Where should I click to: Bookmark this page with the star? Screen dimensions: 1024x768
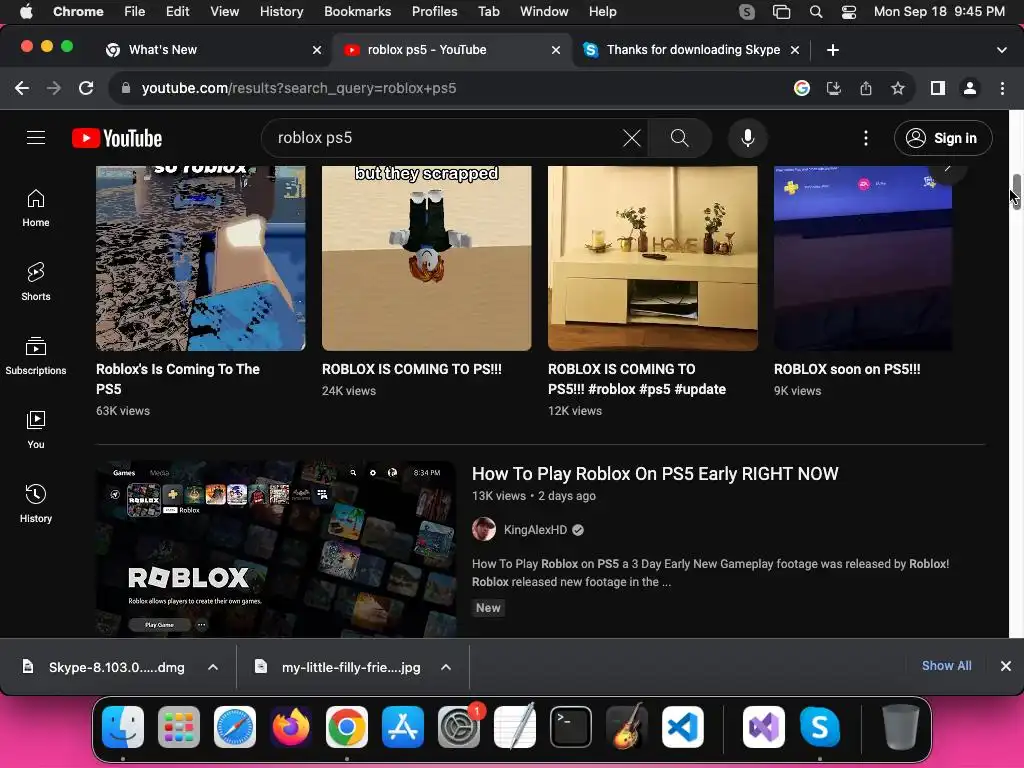pyautogui.click(x=898, y=88)
